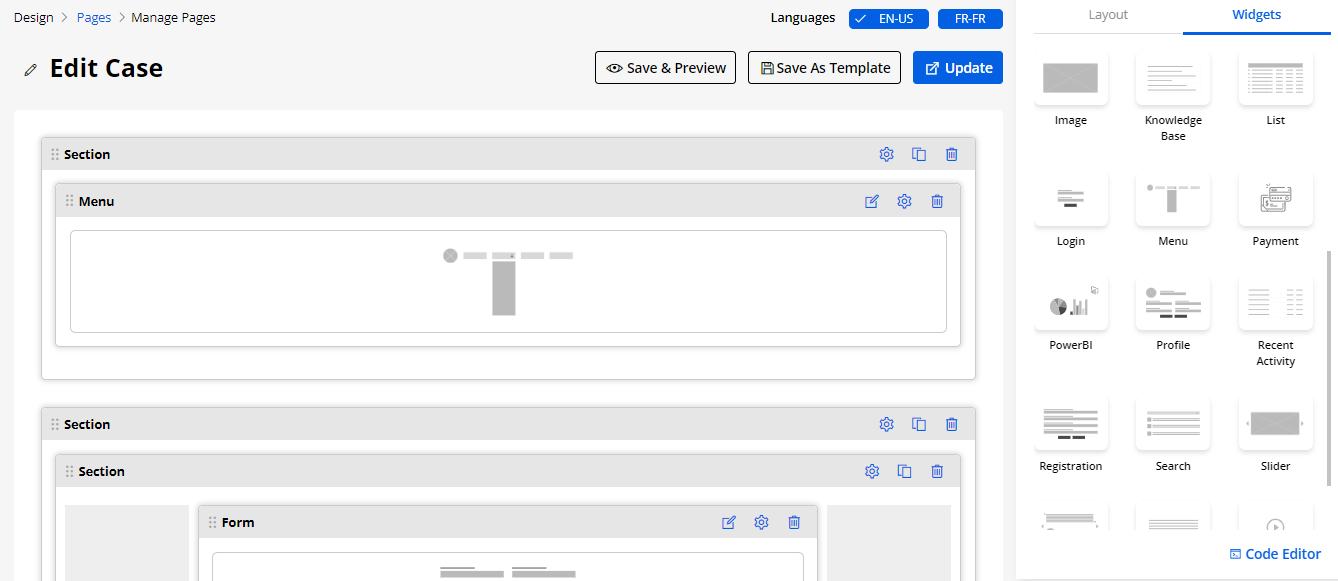Edit the Menu widget with pencil icon
This screenshot has width=1338, height=581.
pyautogui.click(x=871, y=201)
